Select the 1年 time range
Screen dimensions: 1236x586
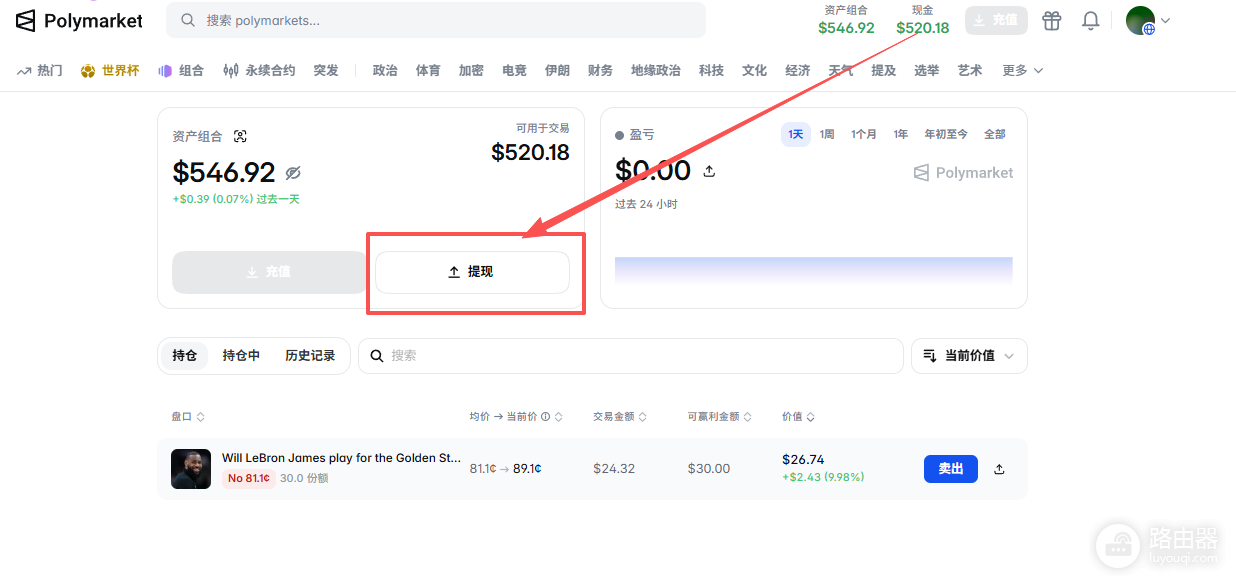pyautogui.click(x=901, y=134)
